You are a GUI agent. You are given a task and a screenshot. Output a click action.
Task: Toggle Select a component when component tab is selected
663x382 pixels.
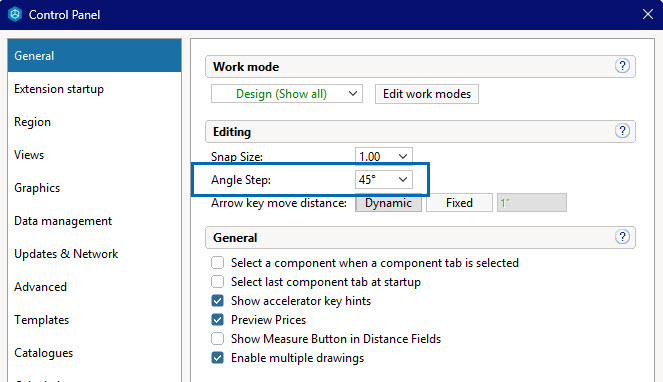[x=217, y=263]
